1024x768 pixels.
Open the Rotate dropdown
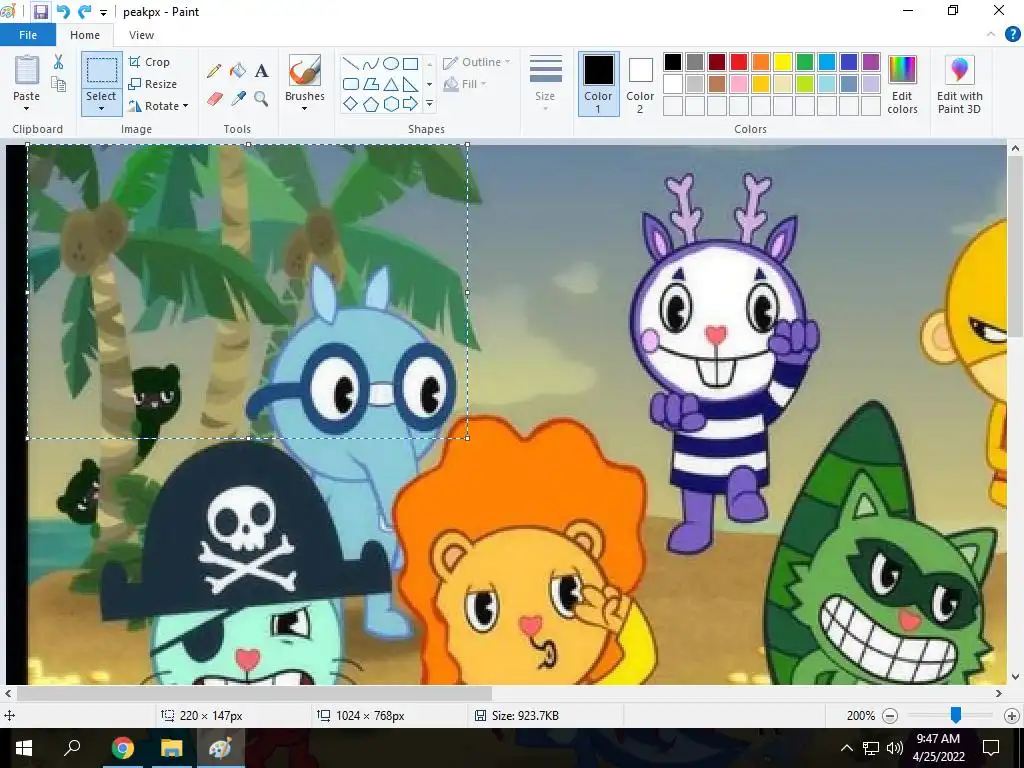click(x=159, y=106)
